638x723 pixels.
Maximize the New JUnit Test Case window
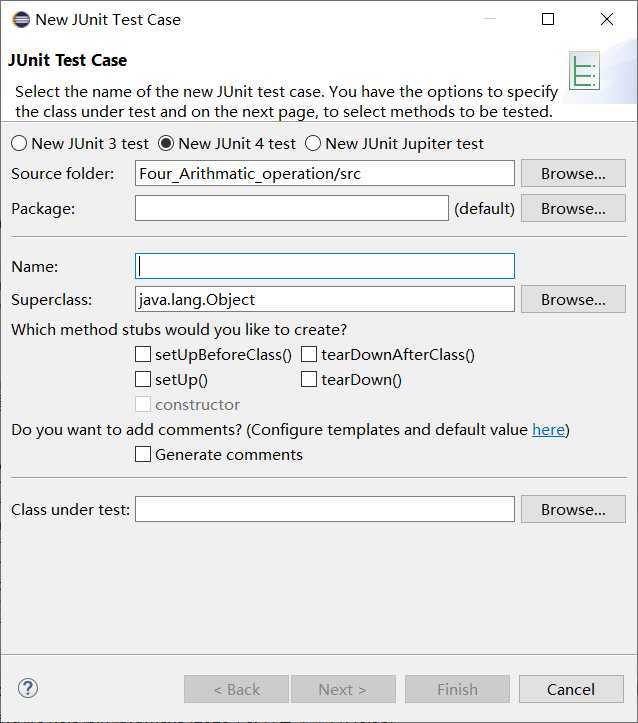pyautogui.click(x=548, y=19)
